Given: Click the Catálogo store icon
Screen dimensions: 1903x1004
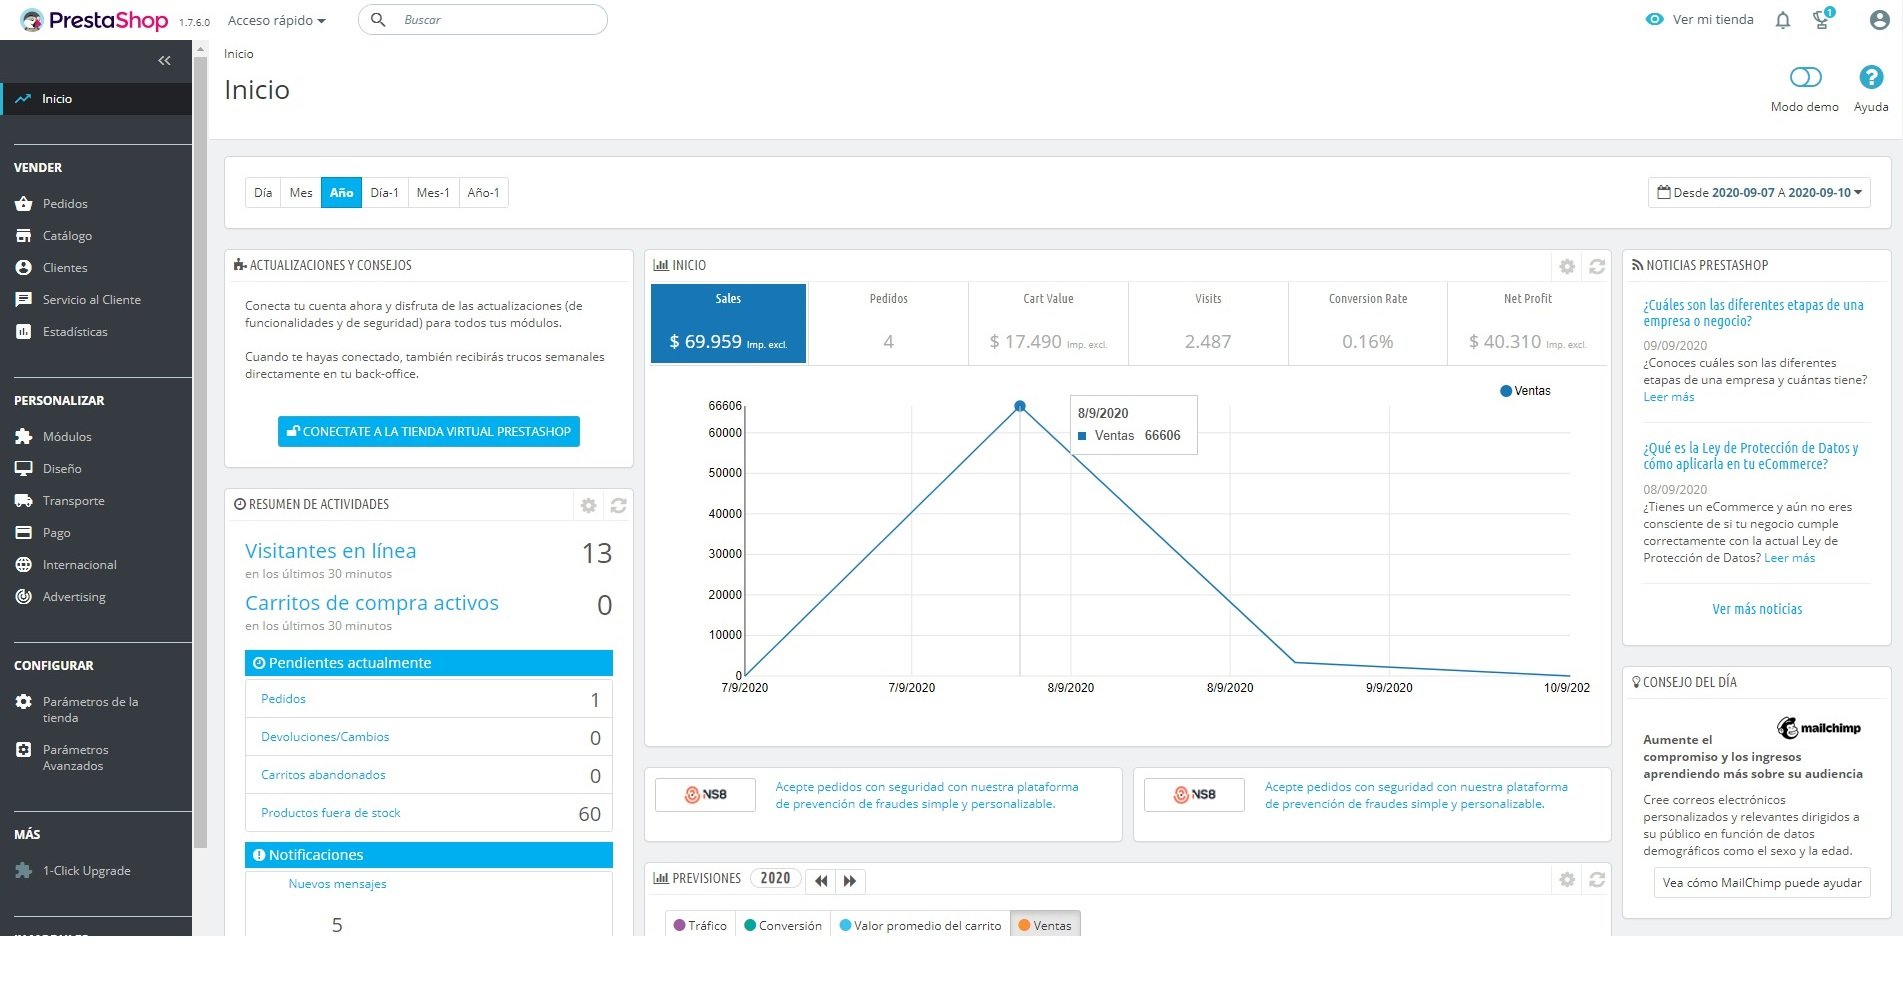Looking at the screenshot, I should click(x=24, y=236).
